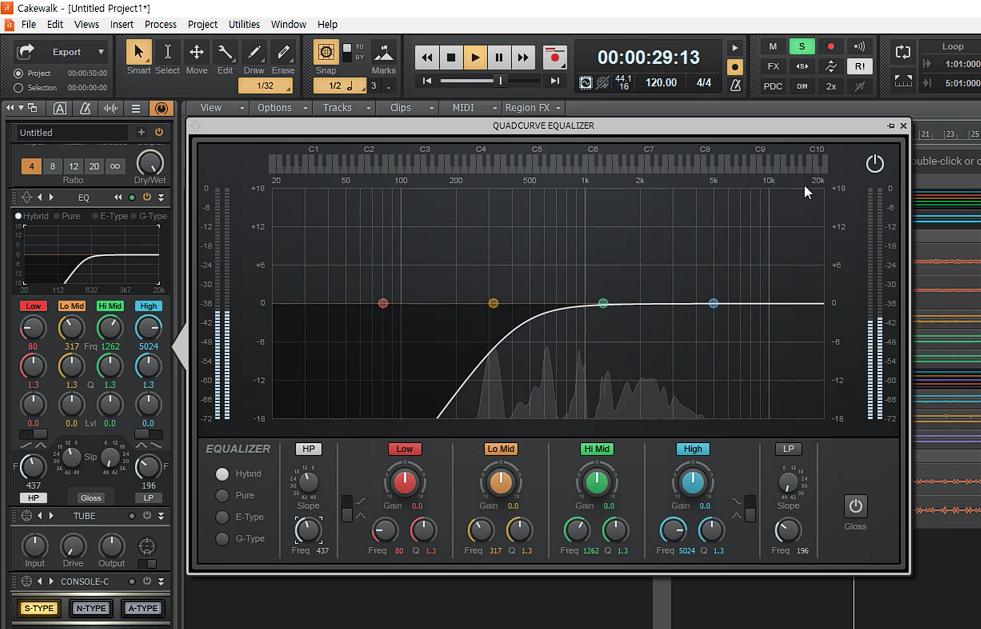Open the Process menu
Viewport: 981px width, 629px height.
[x=161, y=24]
